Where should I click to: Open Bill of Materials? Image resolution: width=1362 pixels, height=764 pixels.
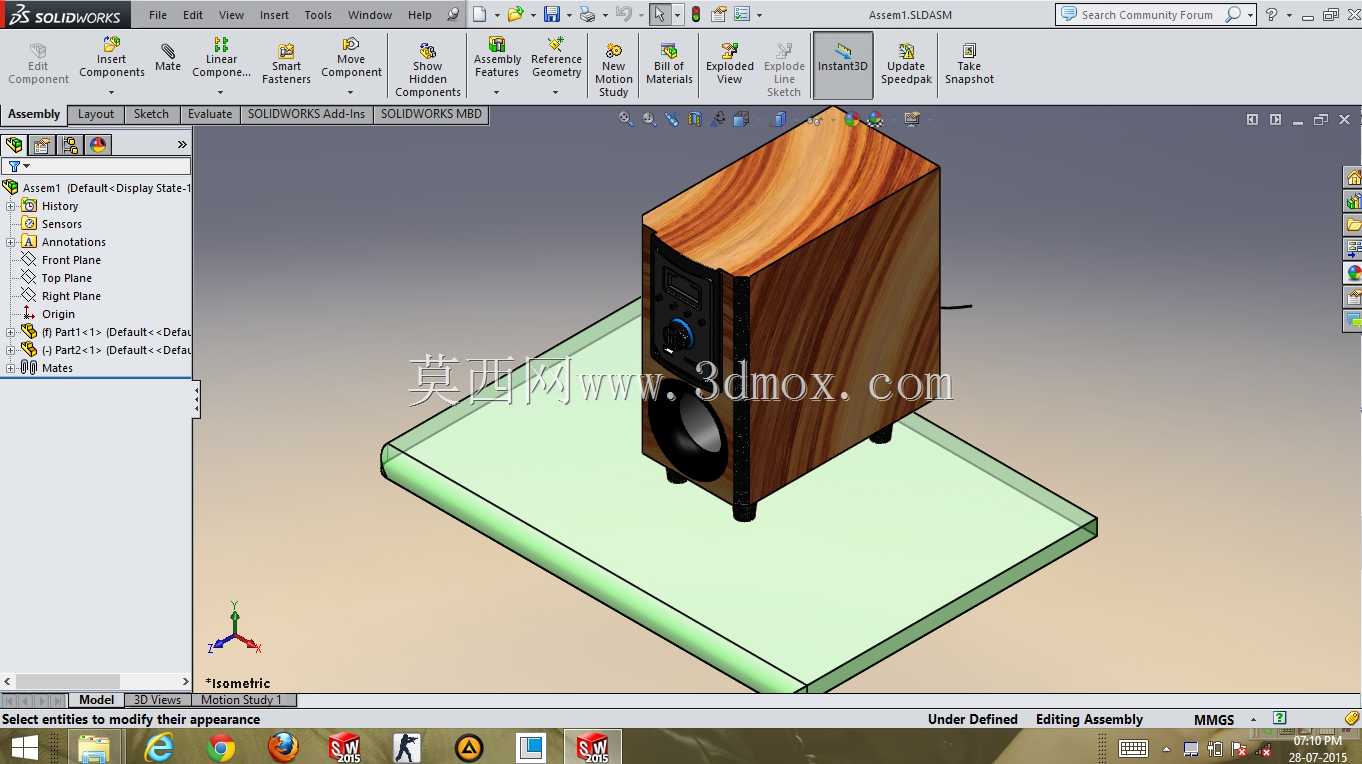[669, 65]
